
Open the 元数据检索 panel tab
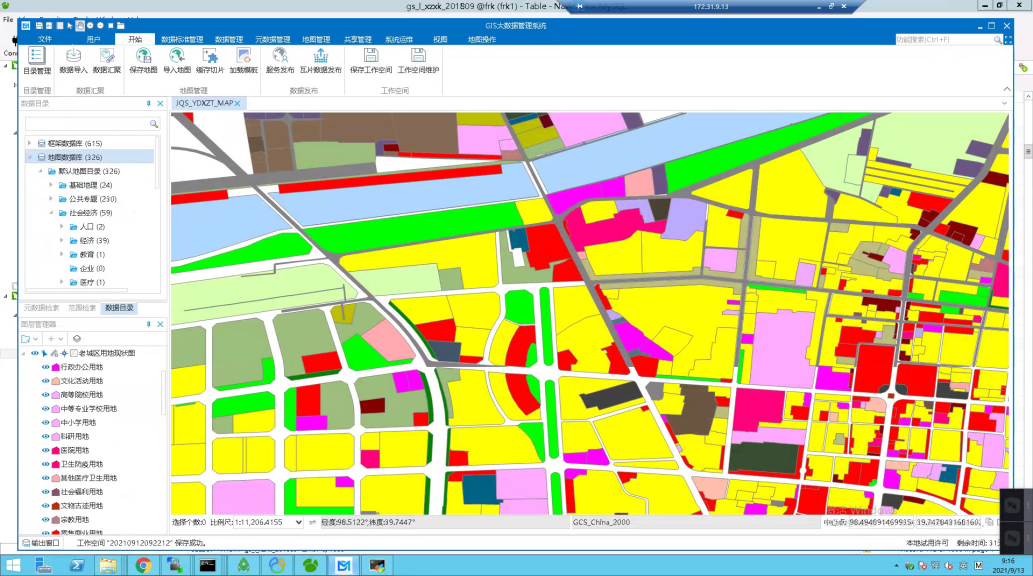point(41,308)
